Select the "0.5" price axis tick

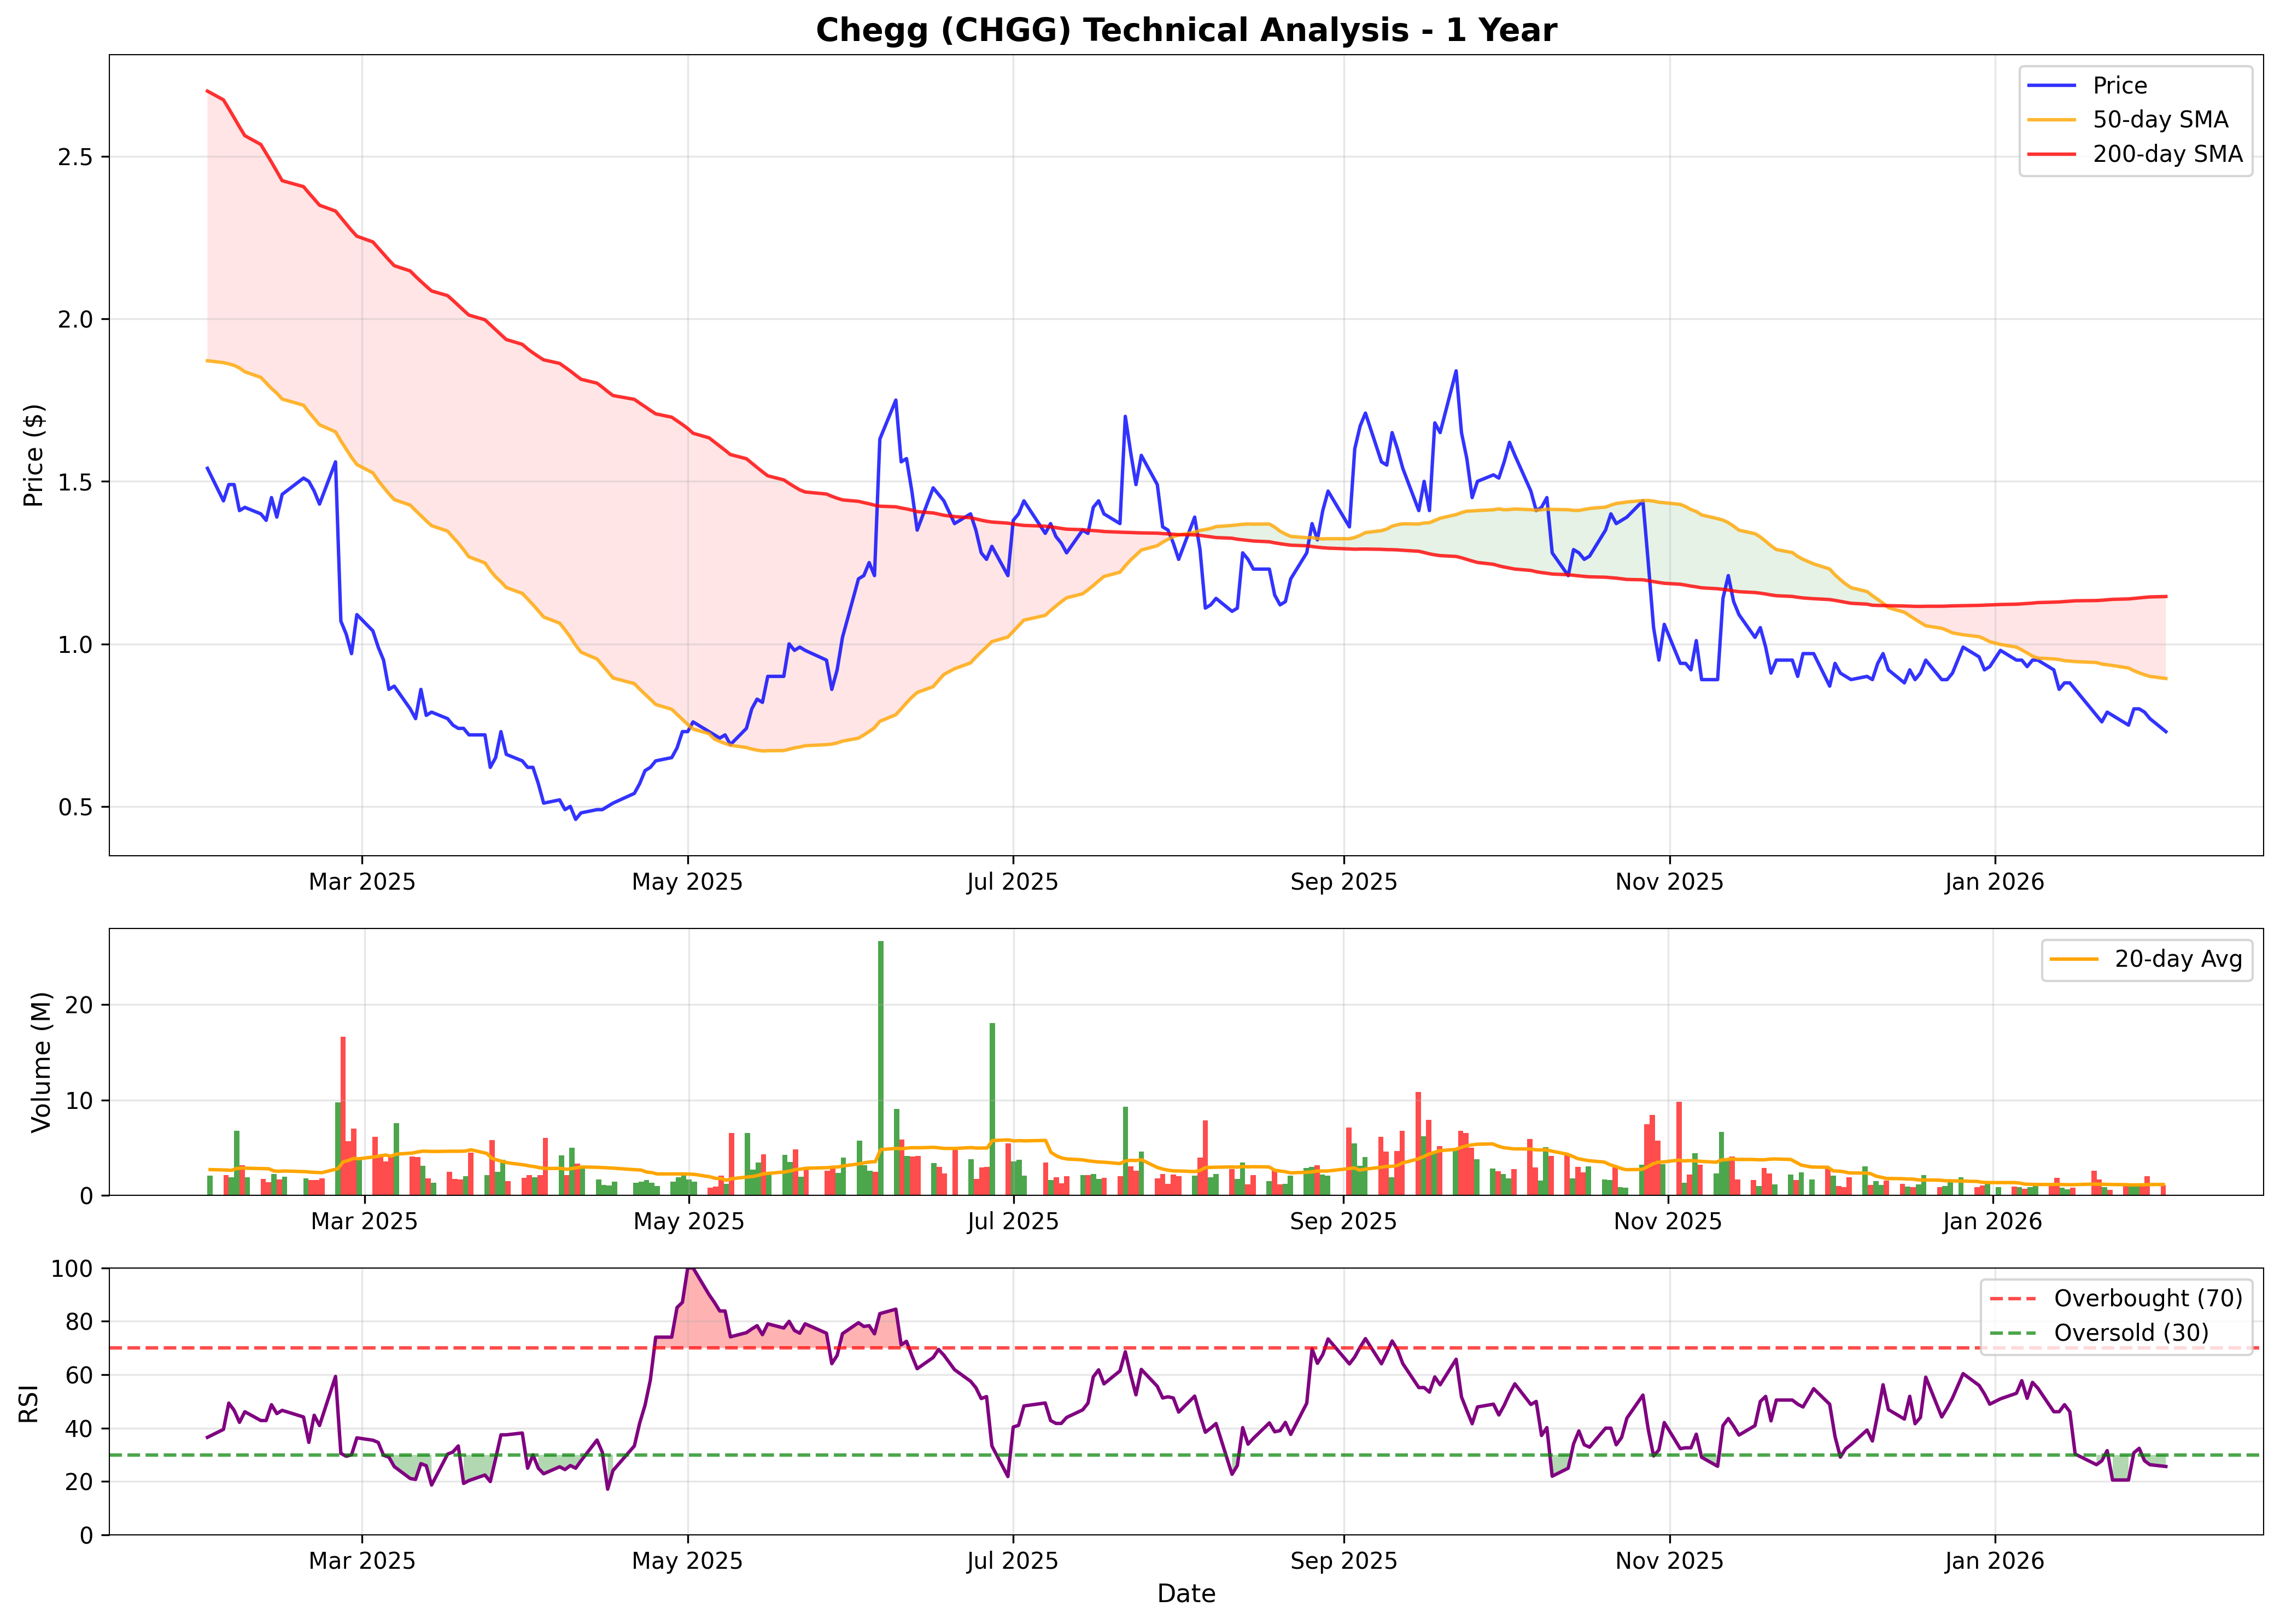[x=75, y=807]
